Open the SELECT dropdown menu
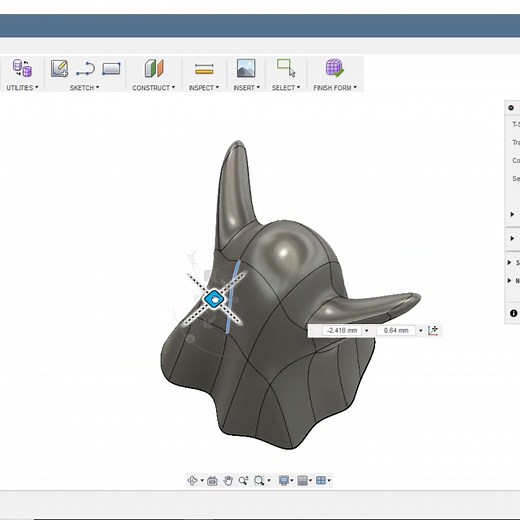Screen dimensions: 520x520 point(286,88)
